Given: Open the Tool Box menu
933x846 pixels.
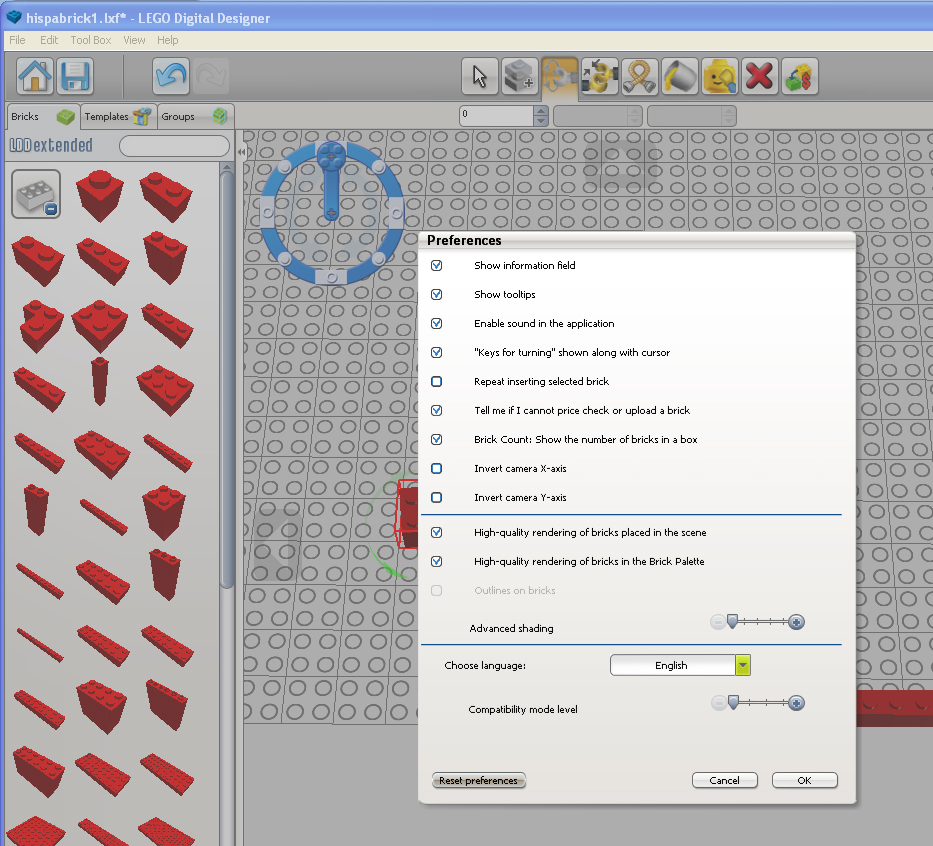Looking at the screenshot, I should coord(90,40).
